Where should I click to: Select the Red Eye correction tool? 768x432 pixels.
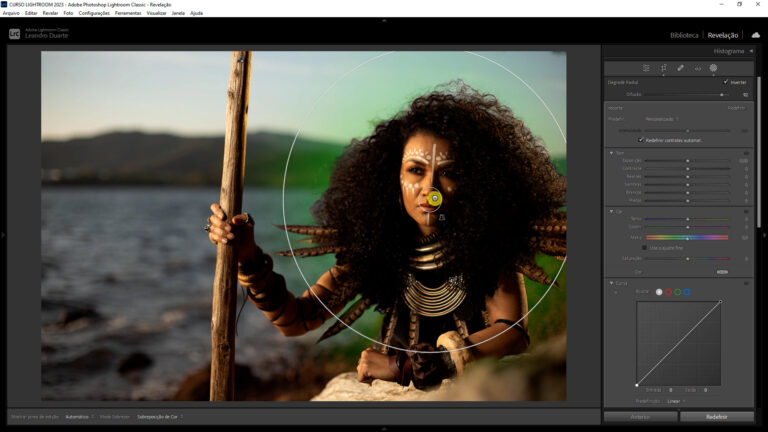click(697, 68)
